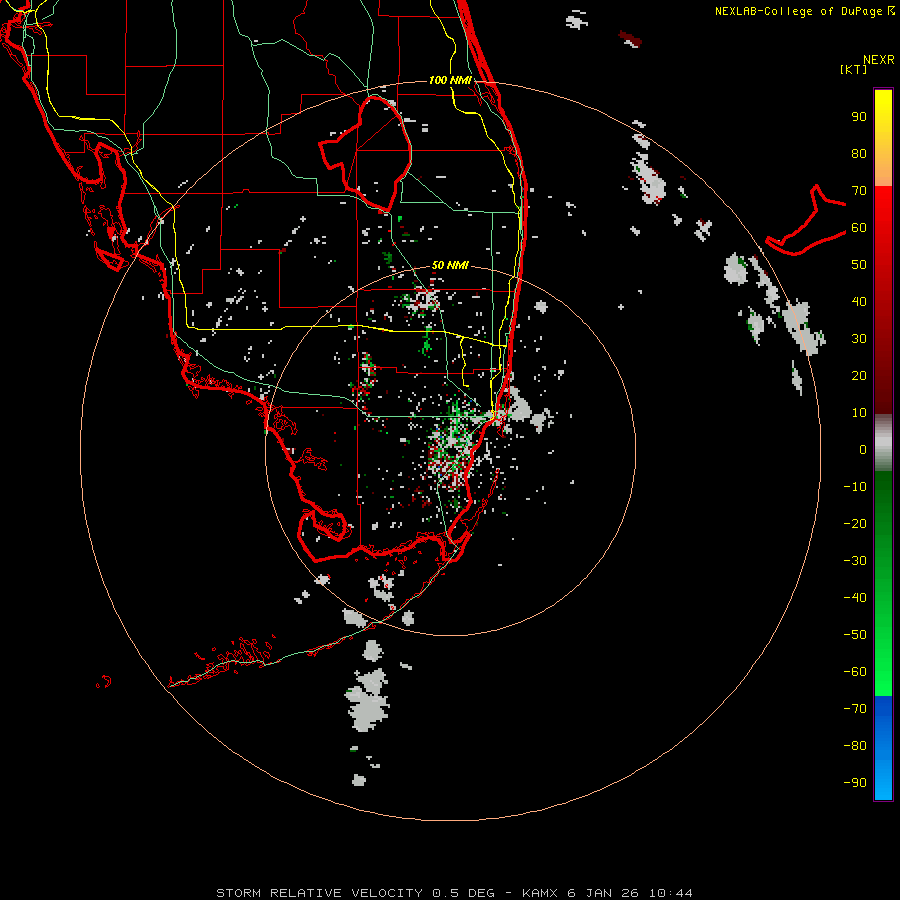
Task: Select the -20 value on the velocity scale
Action: [855, 524]
